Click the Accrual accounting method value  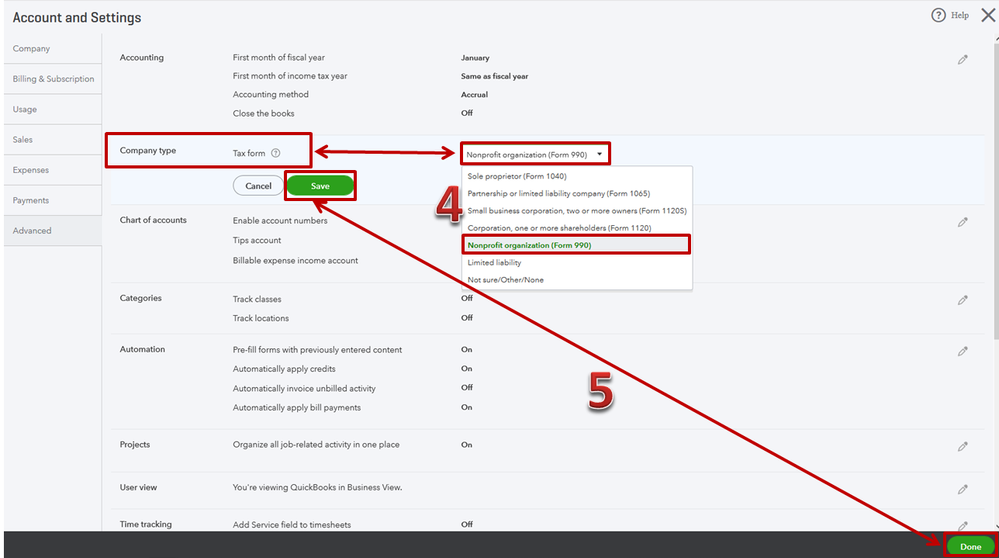point(474,94)
